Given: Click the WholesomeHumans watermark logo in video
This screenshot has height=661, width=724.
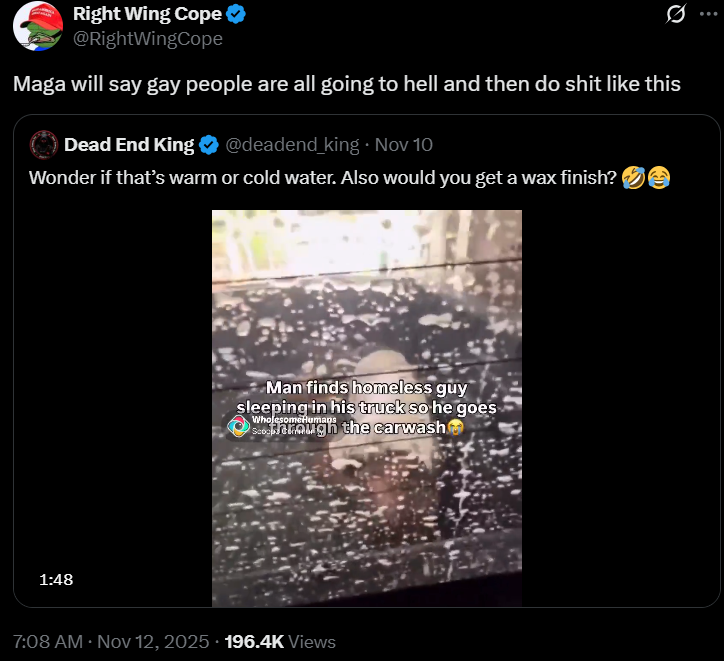Looking at the screenshot, I should pos(239,426).
